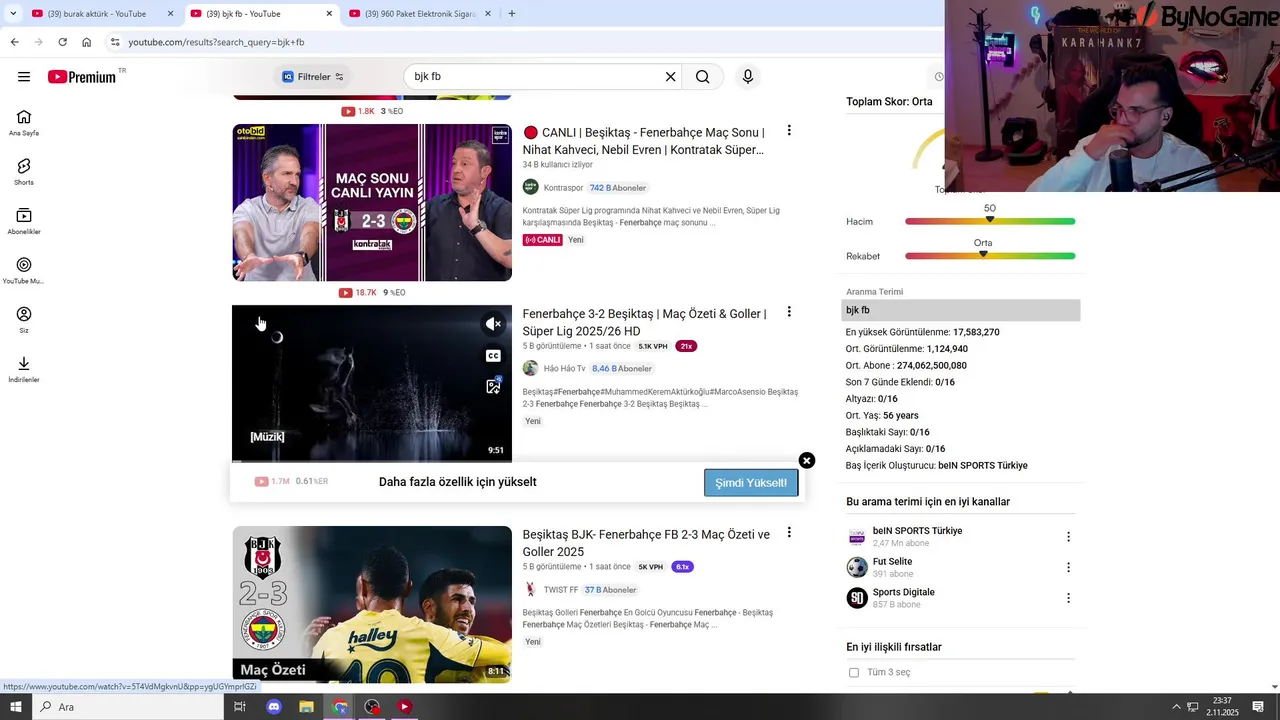
Task: Clear the search box with X
Action: pos(670,77)
